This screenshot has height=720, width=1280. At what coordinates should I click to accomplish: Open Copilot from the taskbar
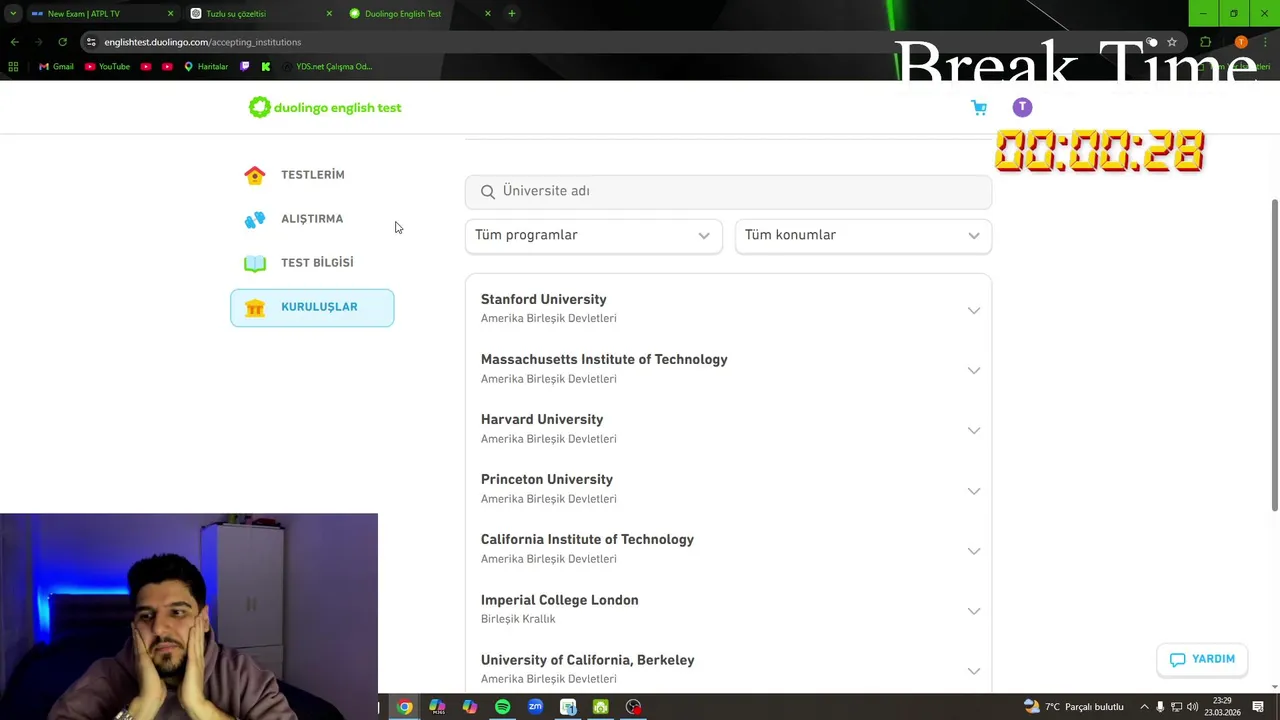470,707
